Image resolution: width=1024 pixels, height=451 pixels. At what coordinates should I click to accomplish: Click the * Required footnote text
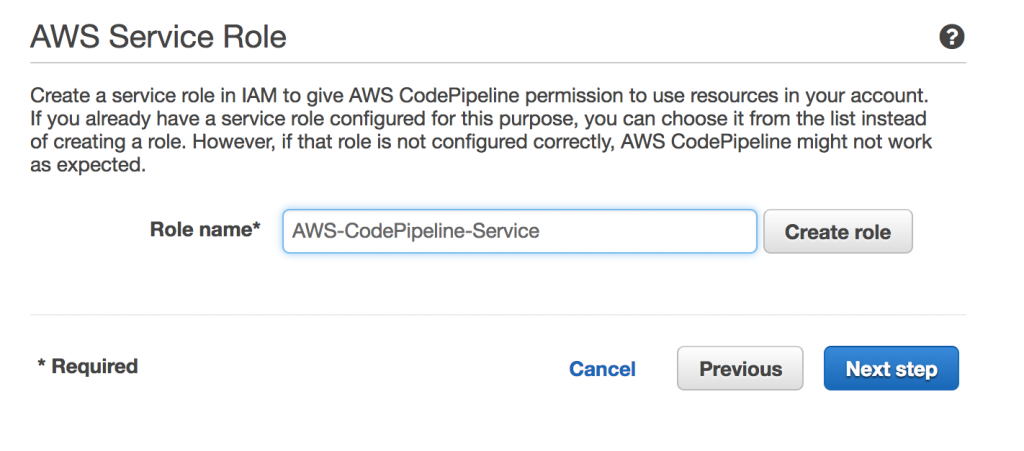[x=88, y=366]
